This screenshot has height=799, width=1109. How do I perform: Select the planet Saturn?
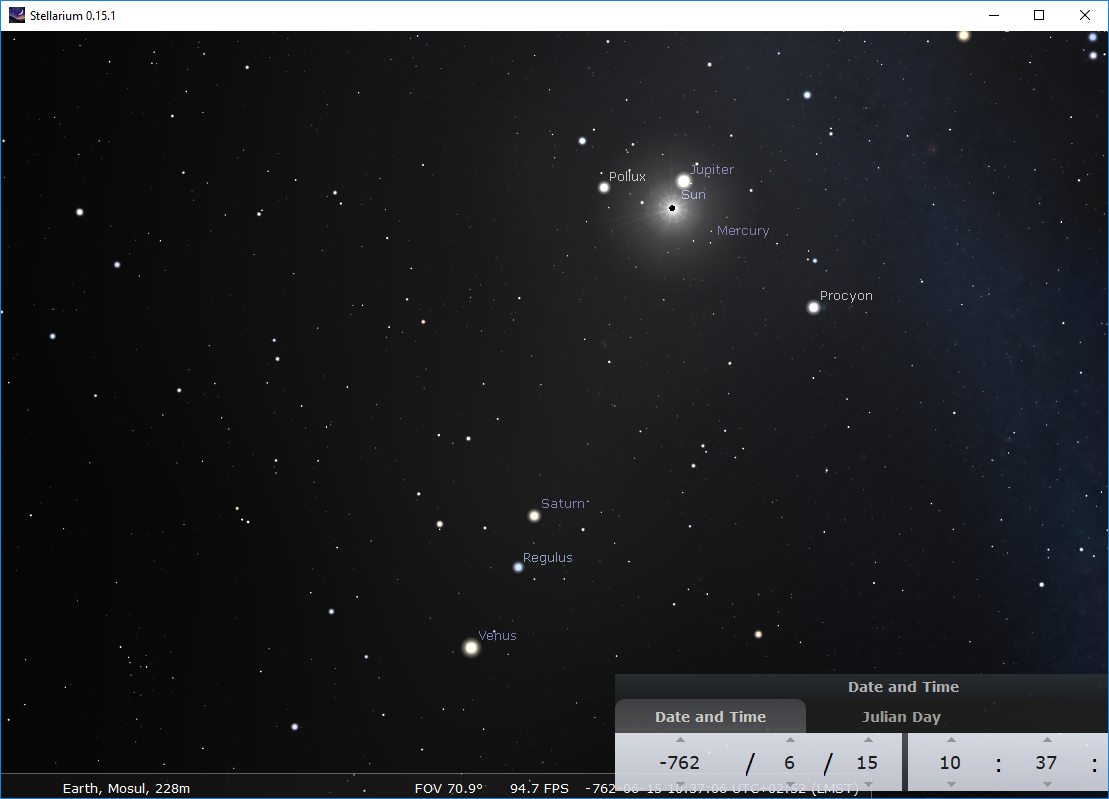click(534, 516)
